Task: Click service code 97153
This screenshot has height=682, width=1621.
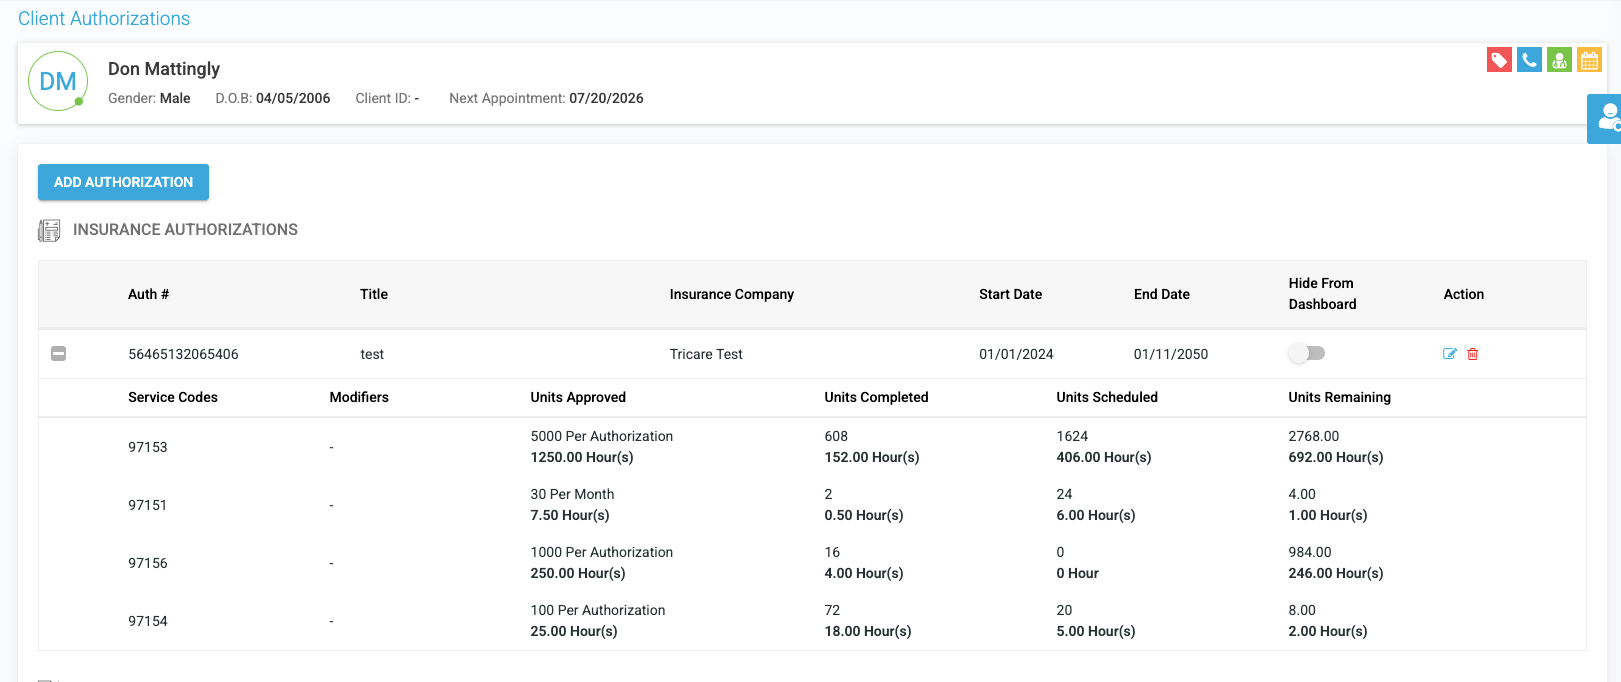Action: point(148,447)
